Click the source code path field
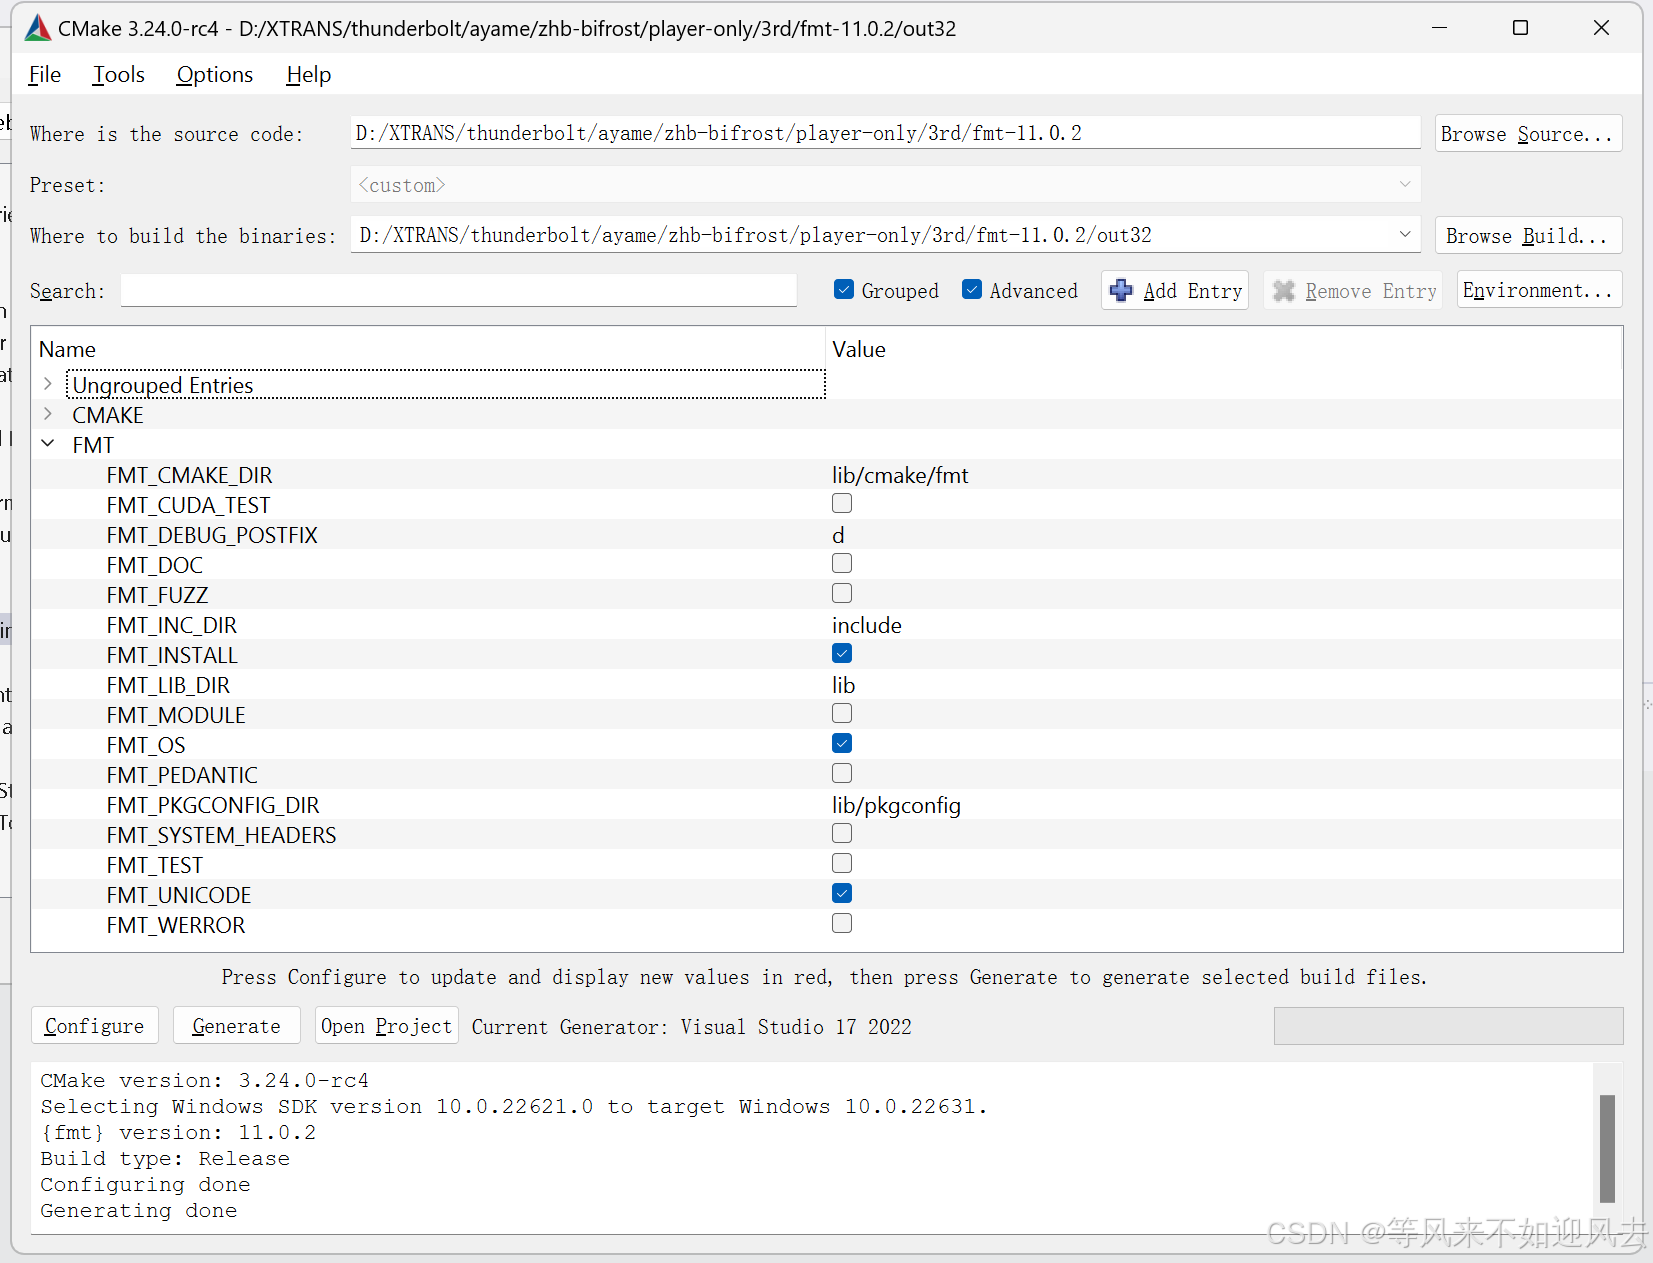Viewport: 1653px width, 1263px height. [x=885, y=133]
